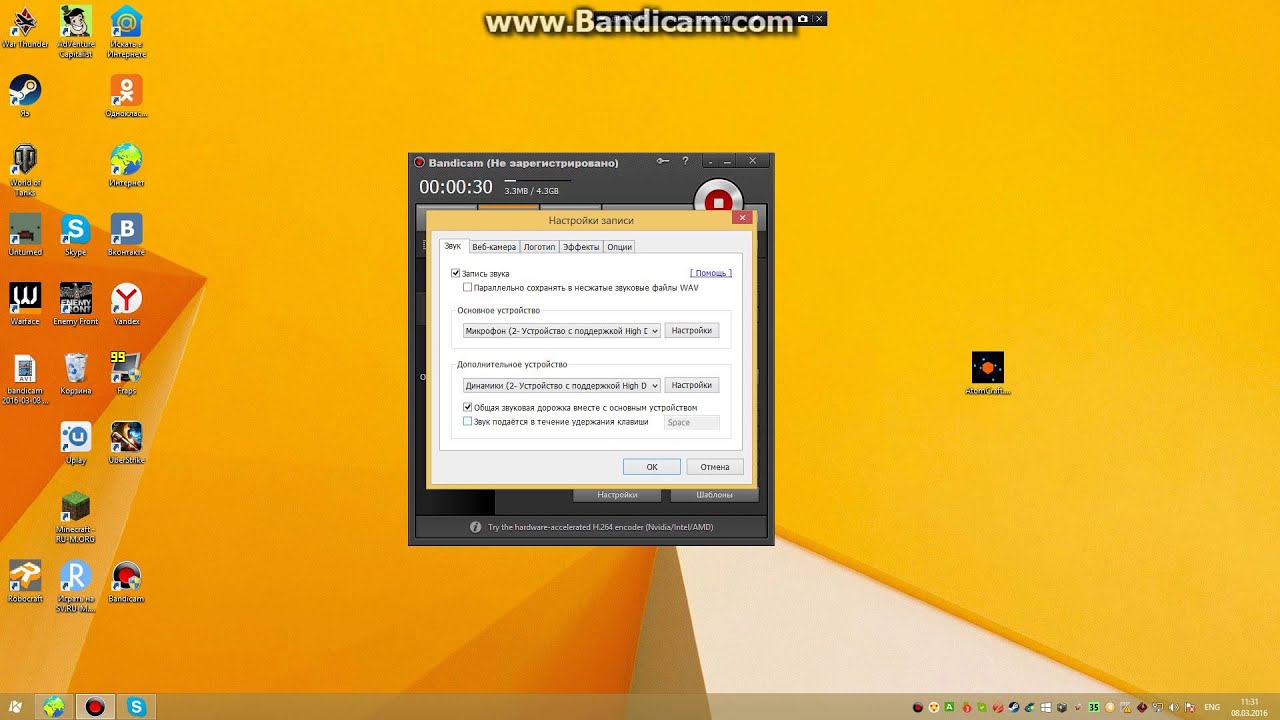
Task: Click Настройки button for the primary device
Action: [692, 331]
